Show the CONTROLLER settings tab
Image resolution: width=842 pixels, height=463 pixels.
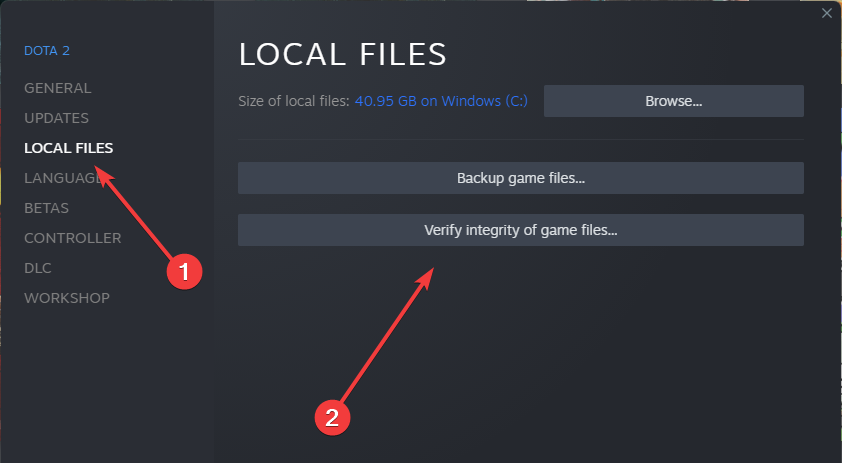(73, 238)
